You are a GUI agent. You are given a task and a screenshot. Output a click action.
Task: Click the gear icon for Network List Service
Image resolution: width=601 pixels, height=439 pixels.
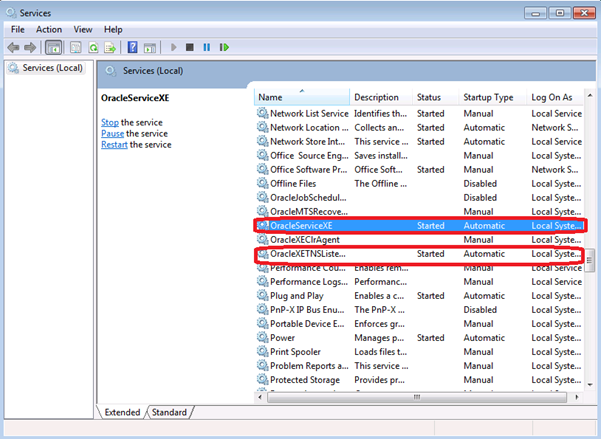pos(263,113)
